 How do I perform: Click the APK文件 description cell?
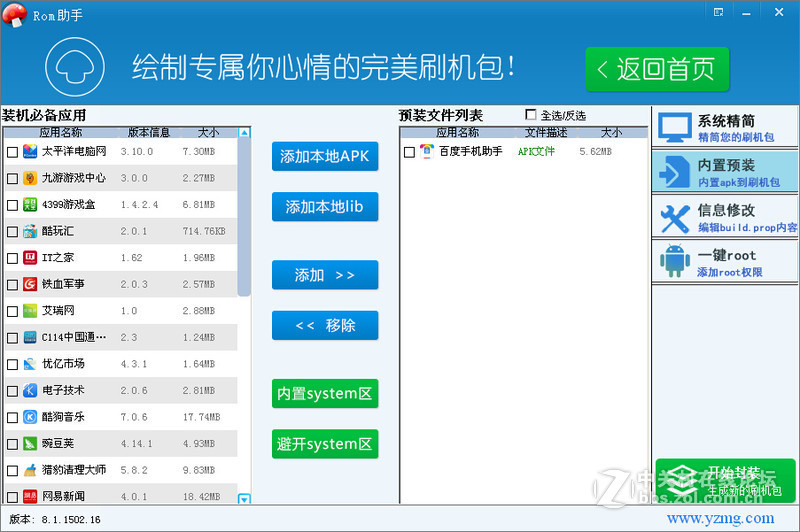pos(536,151)
